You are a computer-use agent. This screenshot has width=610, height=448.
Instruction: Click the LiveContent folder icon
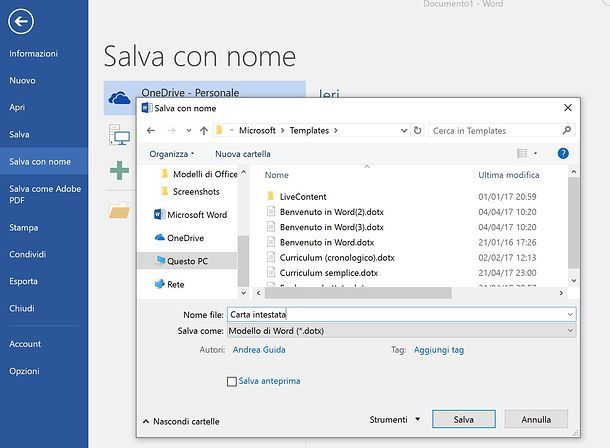[271, 196]
